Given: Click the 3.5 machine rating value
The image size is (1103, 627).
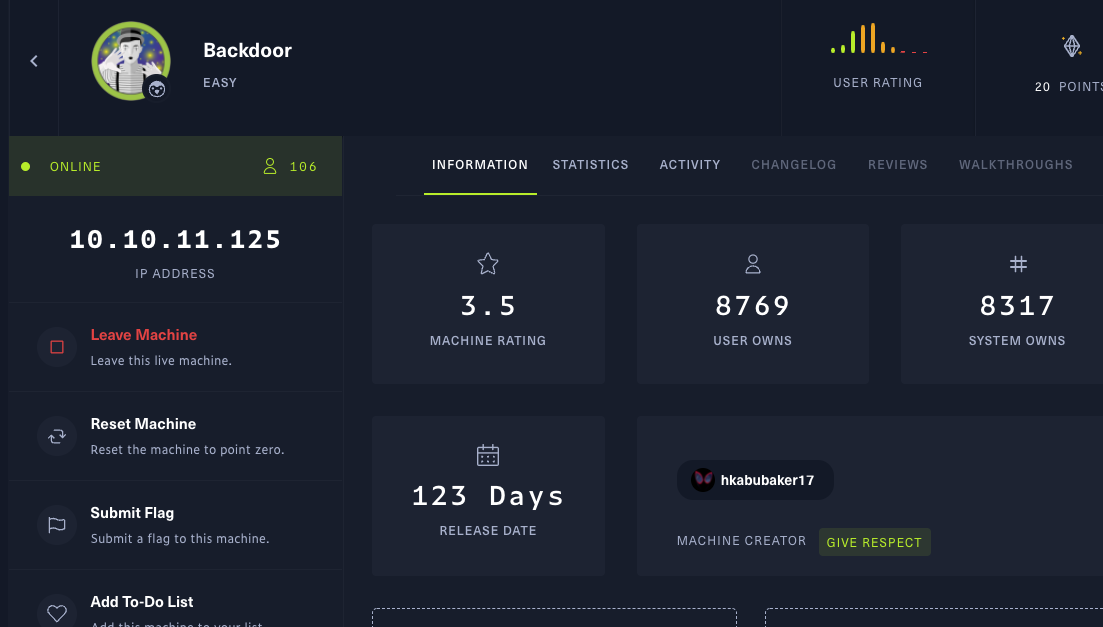Looking at the screenshot, I should [x=488, y=306].
